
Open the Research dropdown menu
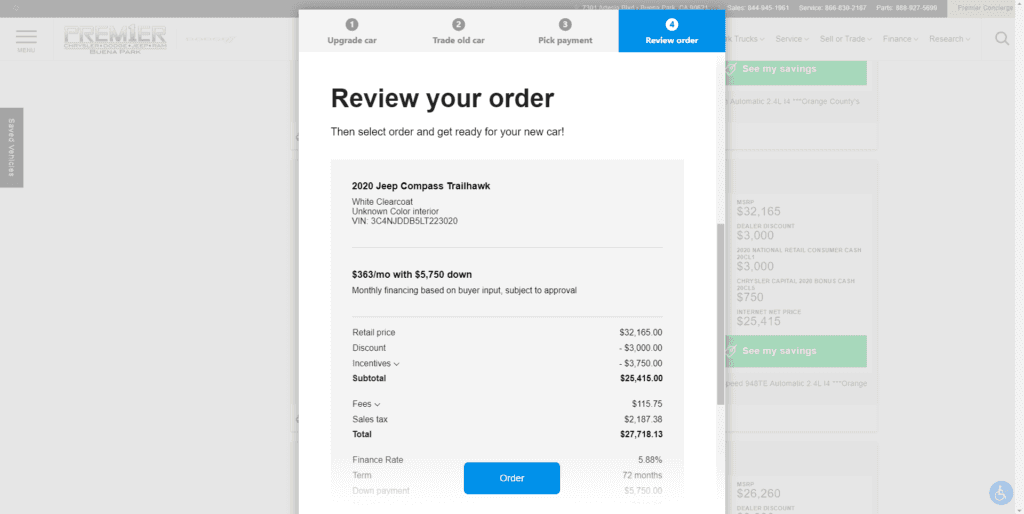click(x=950, y=39)
